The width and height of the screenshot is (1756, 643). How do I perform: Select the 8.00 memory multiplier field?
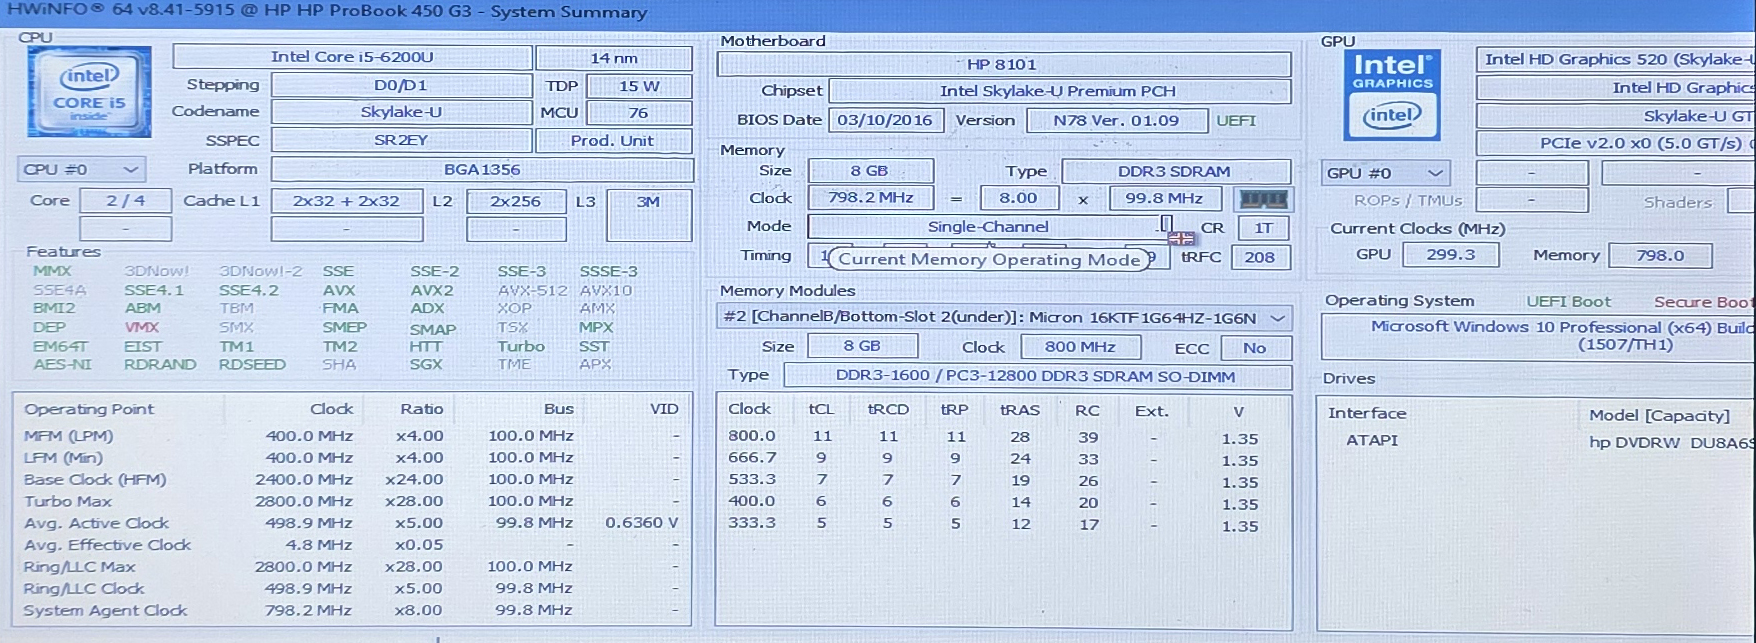click(1018, 198)
